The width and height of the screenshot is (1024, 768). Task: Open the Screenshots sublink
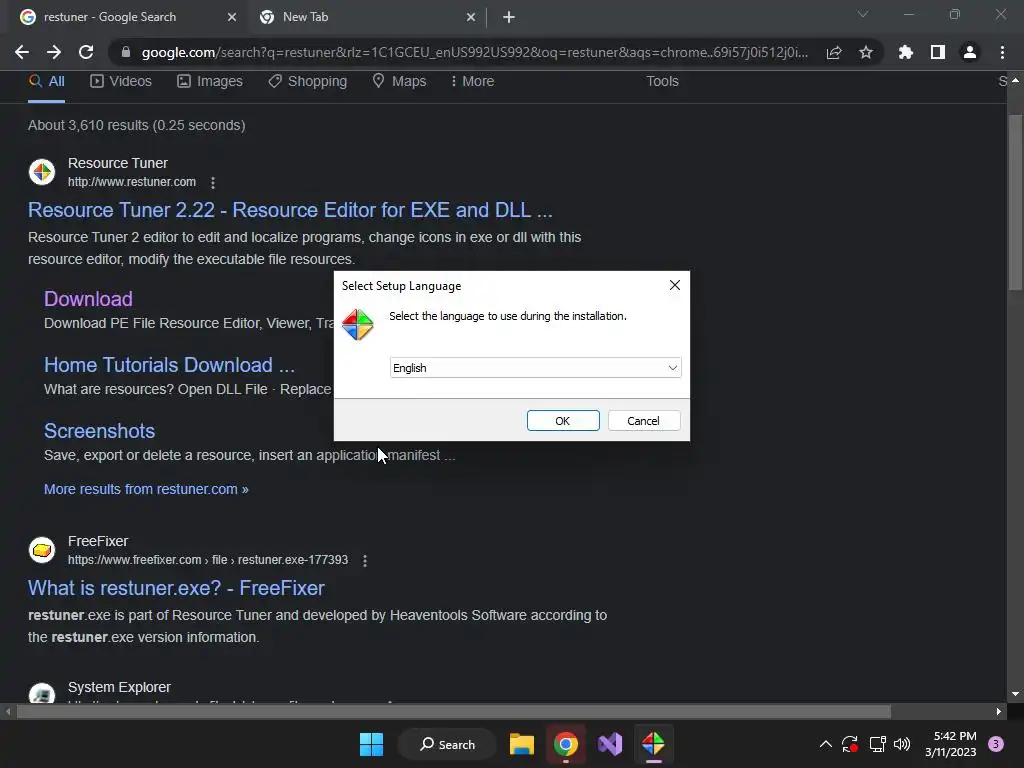point(99,431)
